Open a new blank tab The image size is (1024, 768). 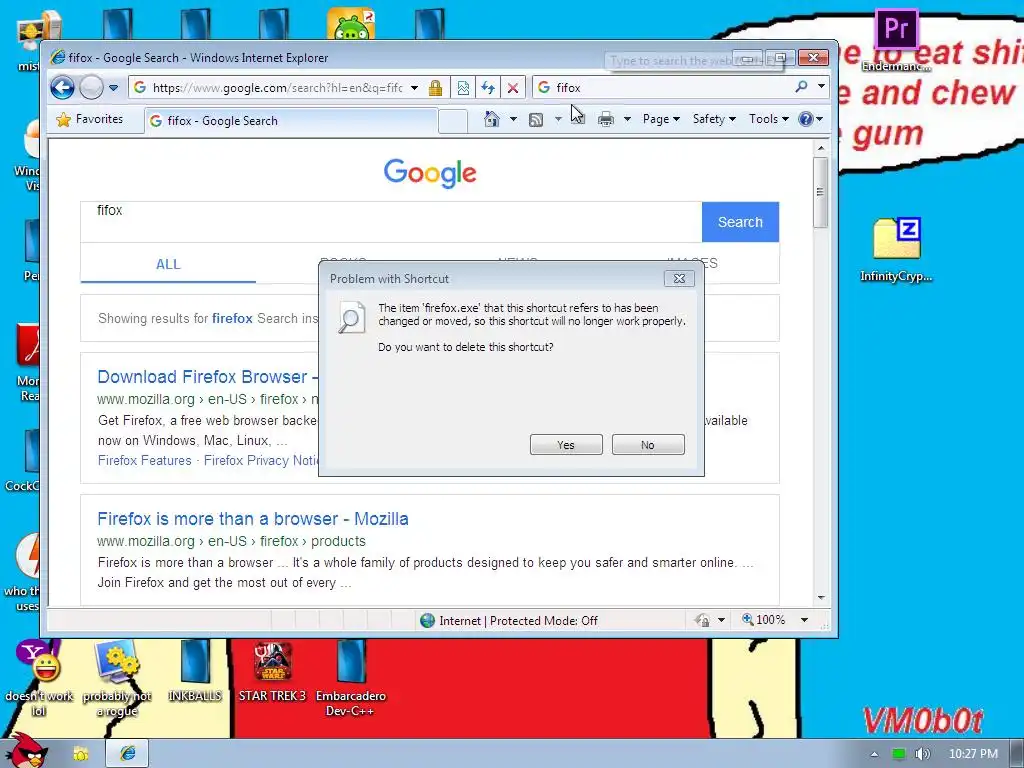(x=453, y=121)
